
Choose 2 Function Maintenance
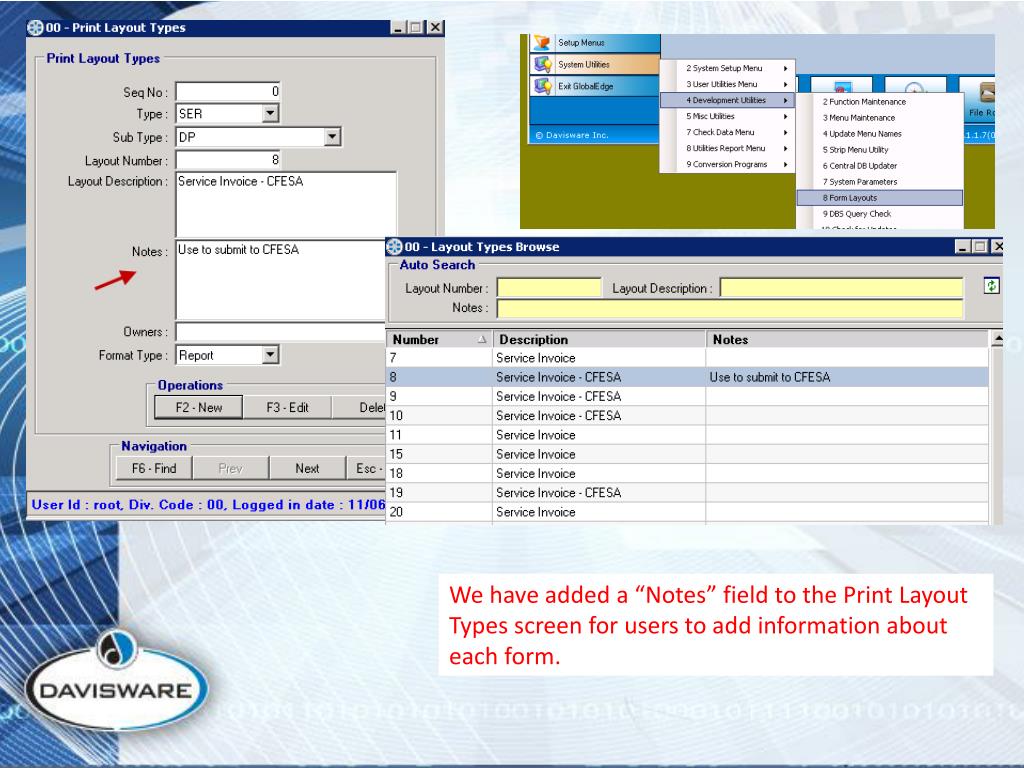pyautogui.click(x=880, y=102)
